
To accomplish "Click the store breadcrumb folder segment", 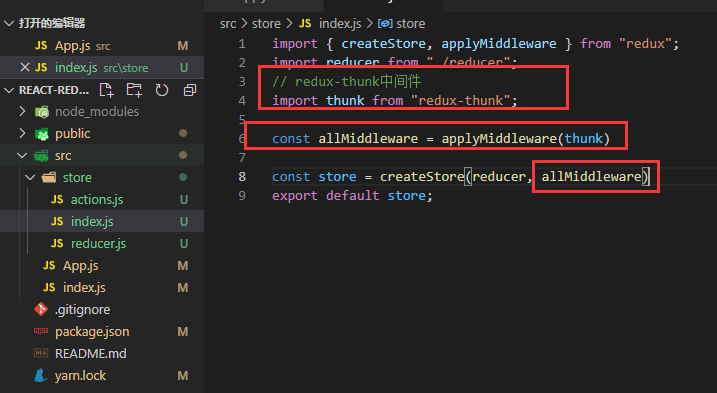I will point(266,23).
